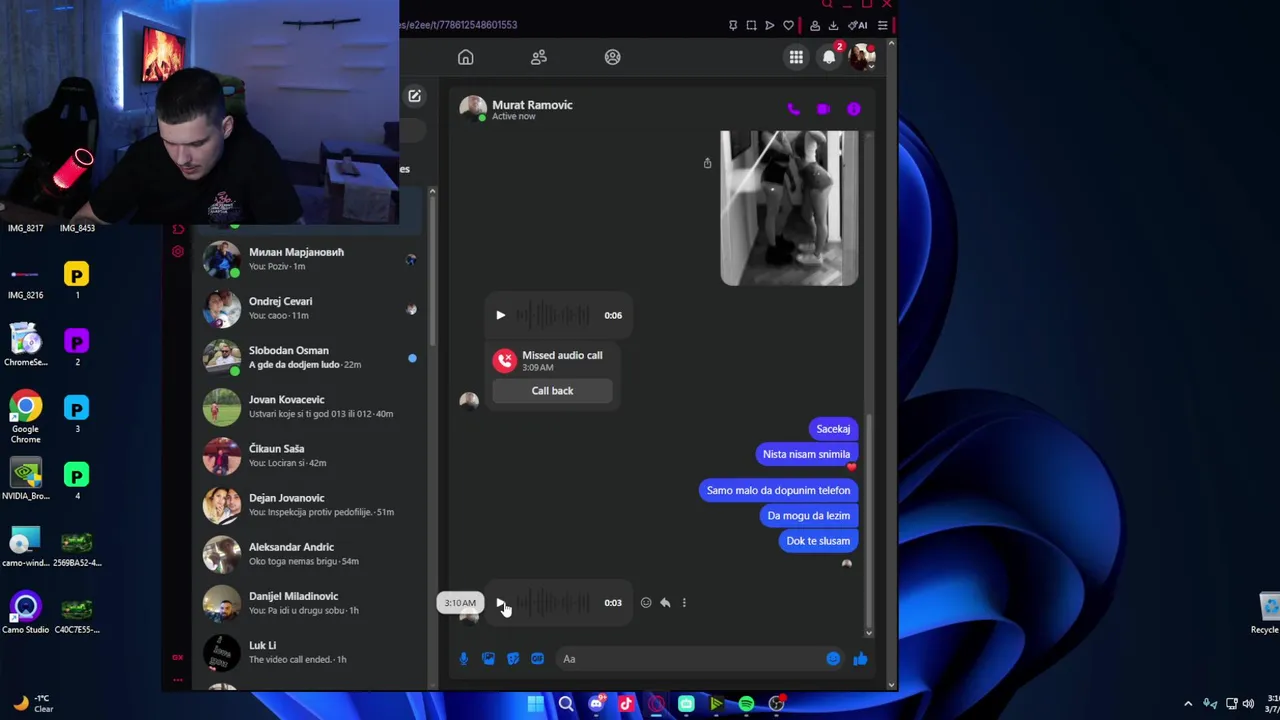Open Windows Start button in taskbar
The width and height of the screenshot is (1280, 720).
click(x=536, y=704)
